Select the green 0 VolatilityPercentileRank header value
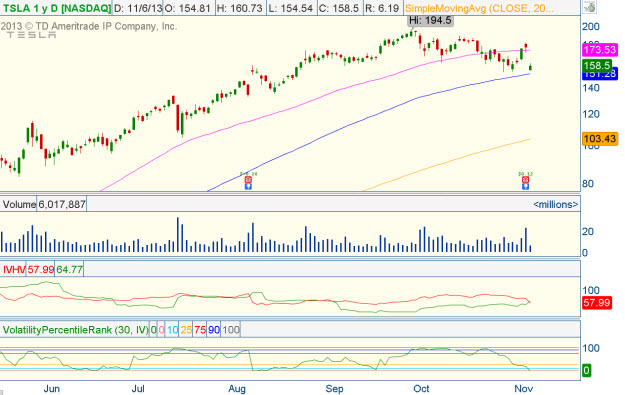625x395 pixels. (x=153, y=330)
